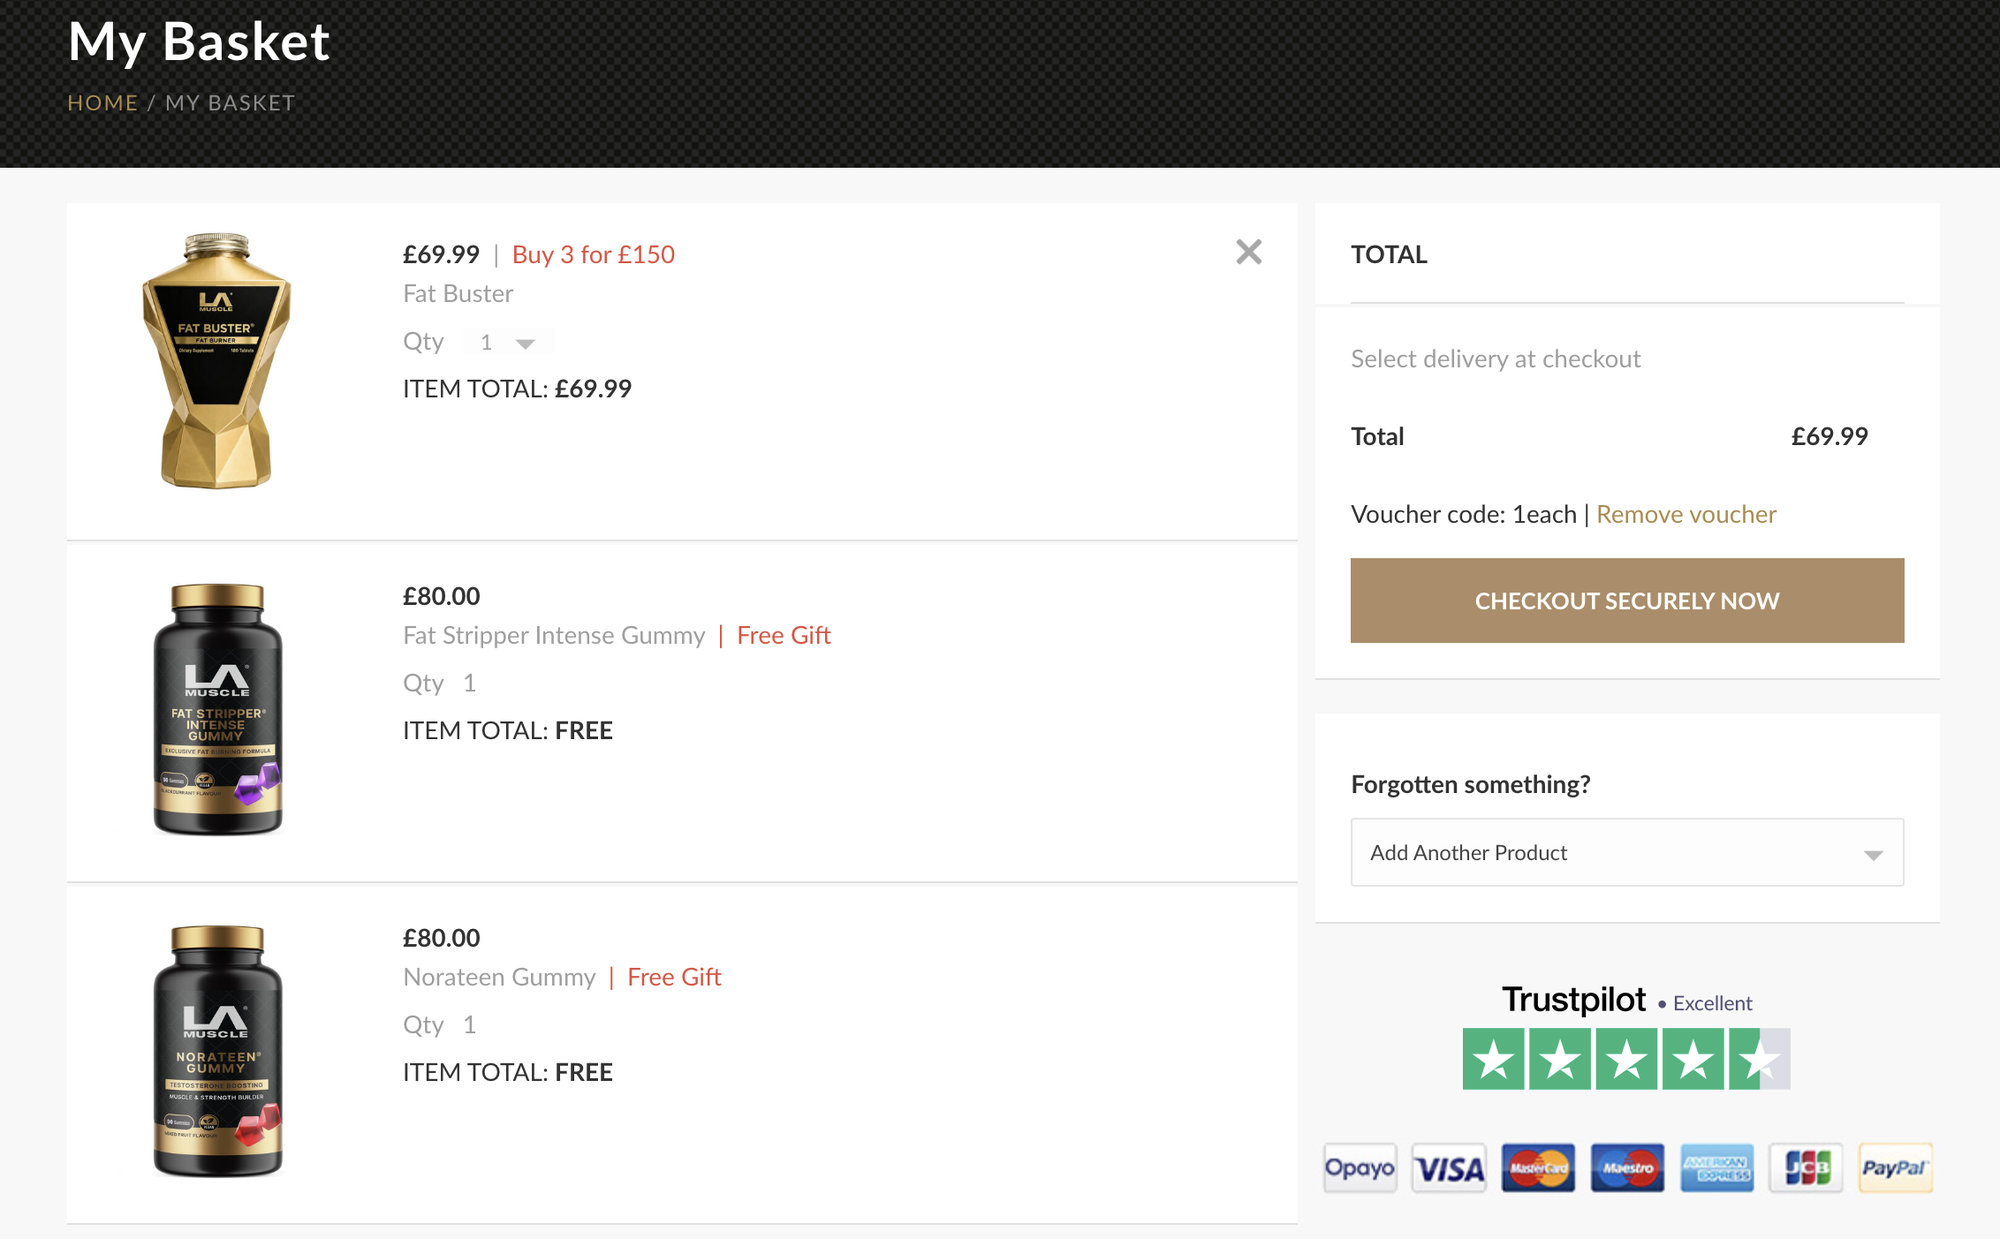This screenshot has width=2000, height=1239.
Task: Go to HOME via breadcrumb
Action: coord(103,103)
